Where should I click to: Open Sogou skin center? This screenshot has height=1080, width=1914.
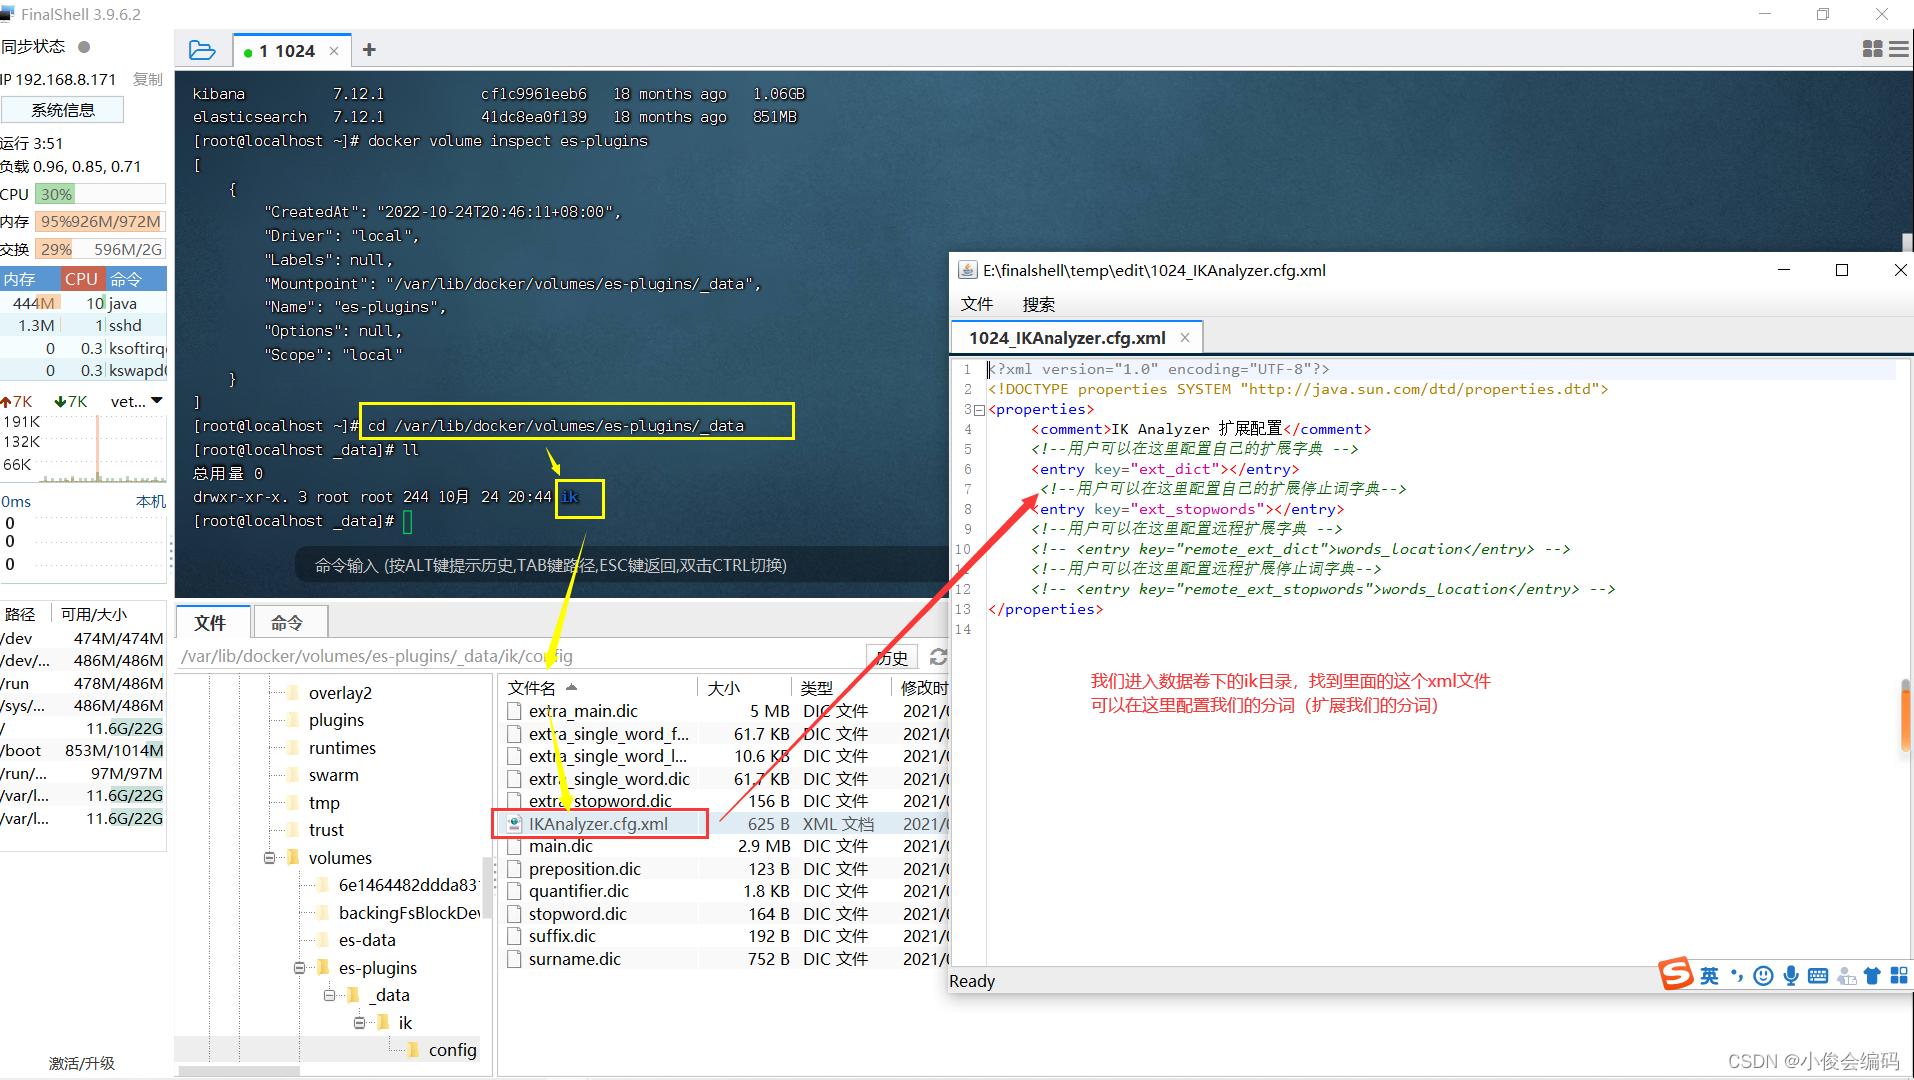click(1872, 975)
